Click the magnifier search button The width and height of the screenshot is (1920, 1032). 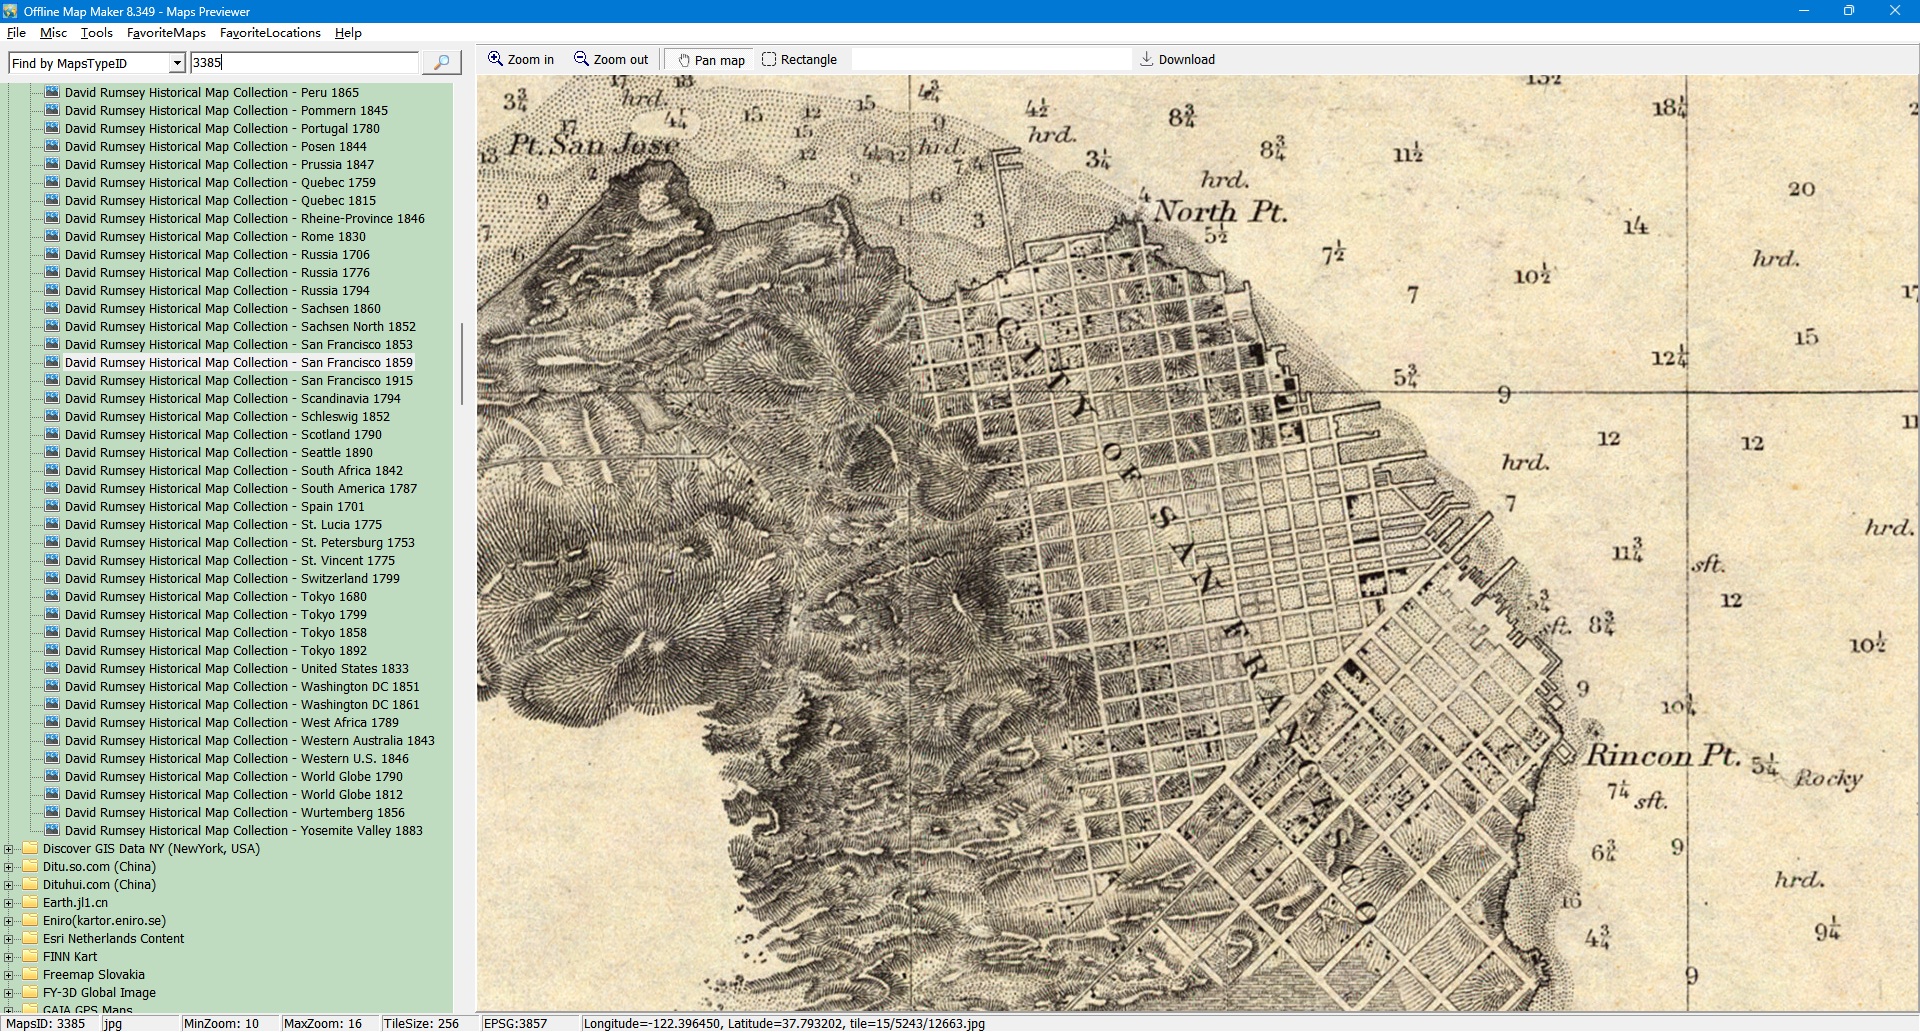click(441, 63)
